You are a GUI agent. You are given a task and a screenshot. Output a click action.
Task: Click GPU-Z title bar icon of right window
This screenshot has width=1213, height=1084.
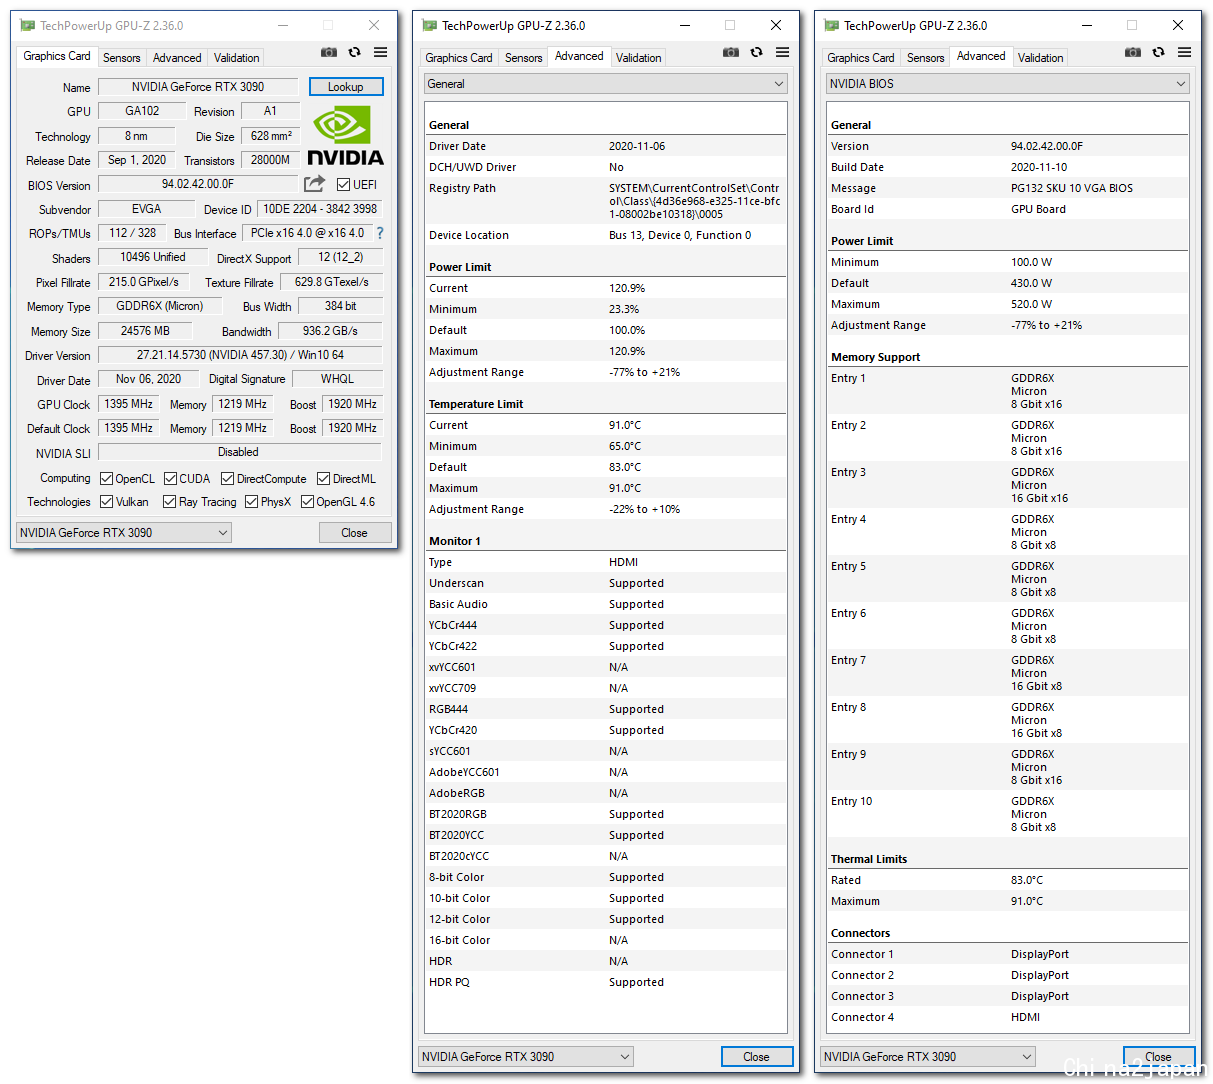(832, 26)
